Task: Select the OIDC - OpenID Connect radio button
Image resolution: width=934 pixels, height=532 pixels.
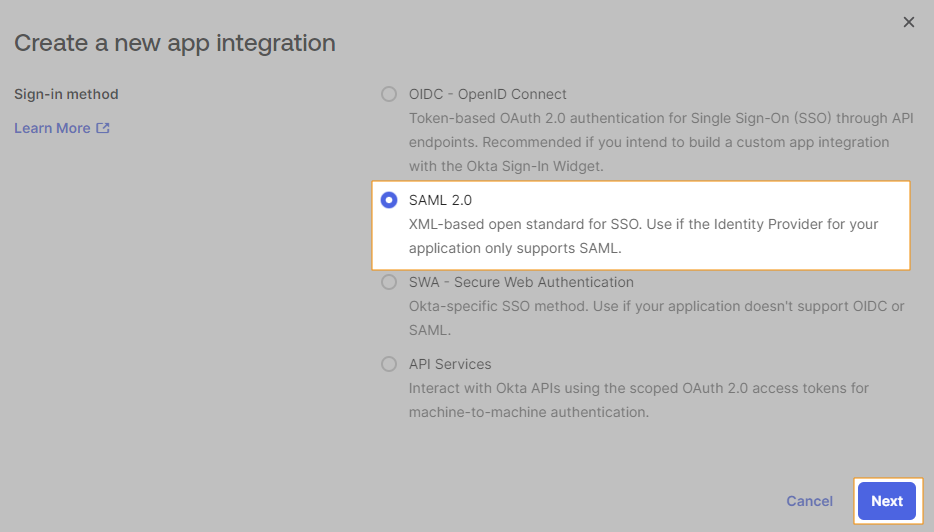Action: (x=389, y=94)
